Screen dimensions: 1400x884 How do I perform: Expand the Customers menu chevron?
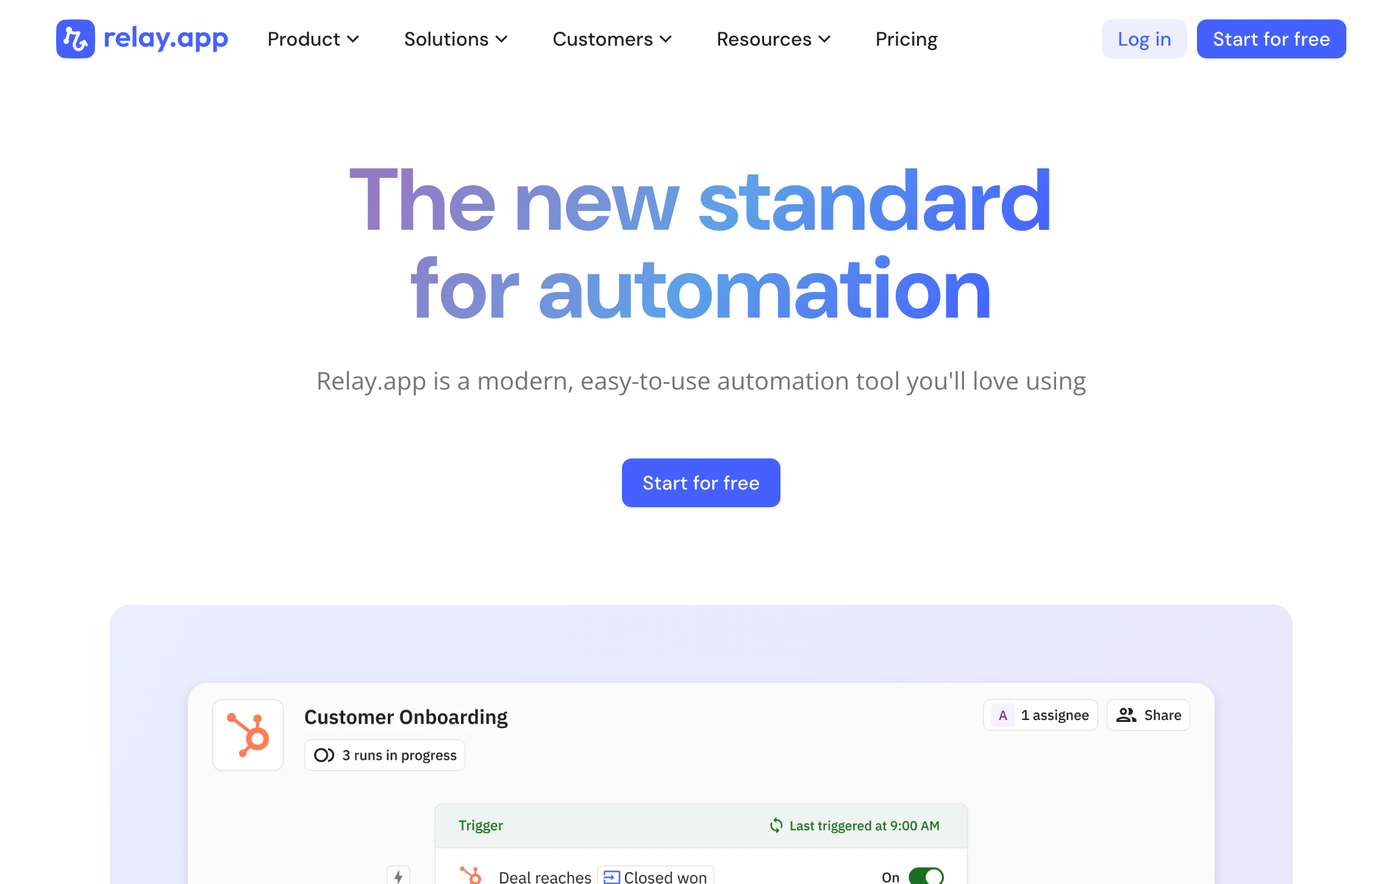point(666,39)
